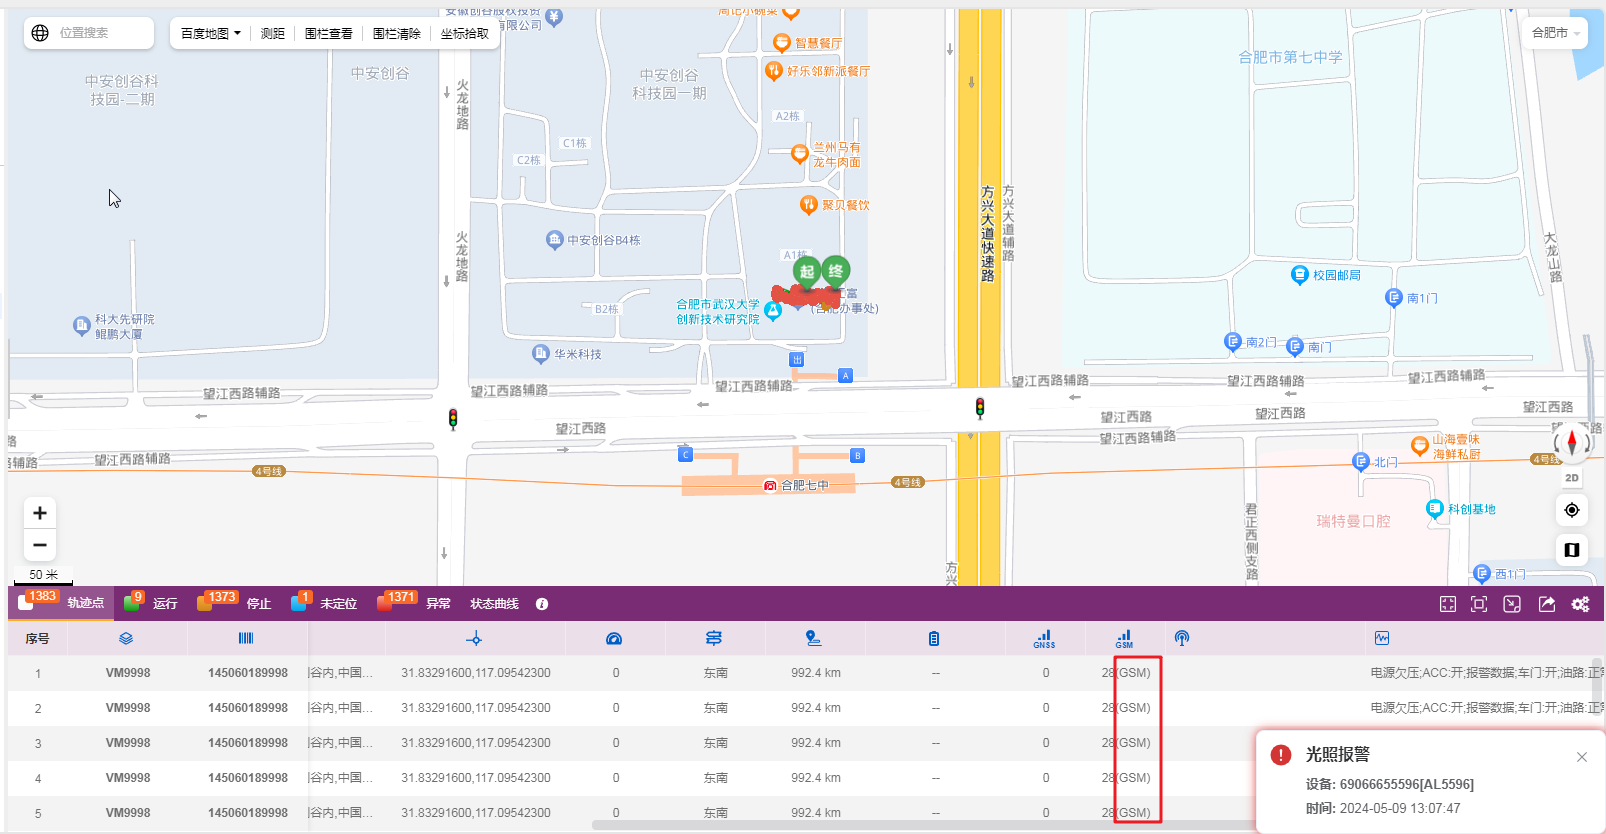Image resolution: width=1606 pixels, height=834 pixels.
Task: Open the gear settings in purple bar
Action: coord(1580,604)
